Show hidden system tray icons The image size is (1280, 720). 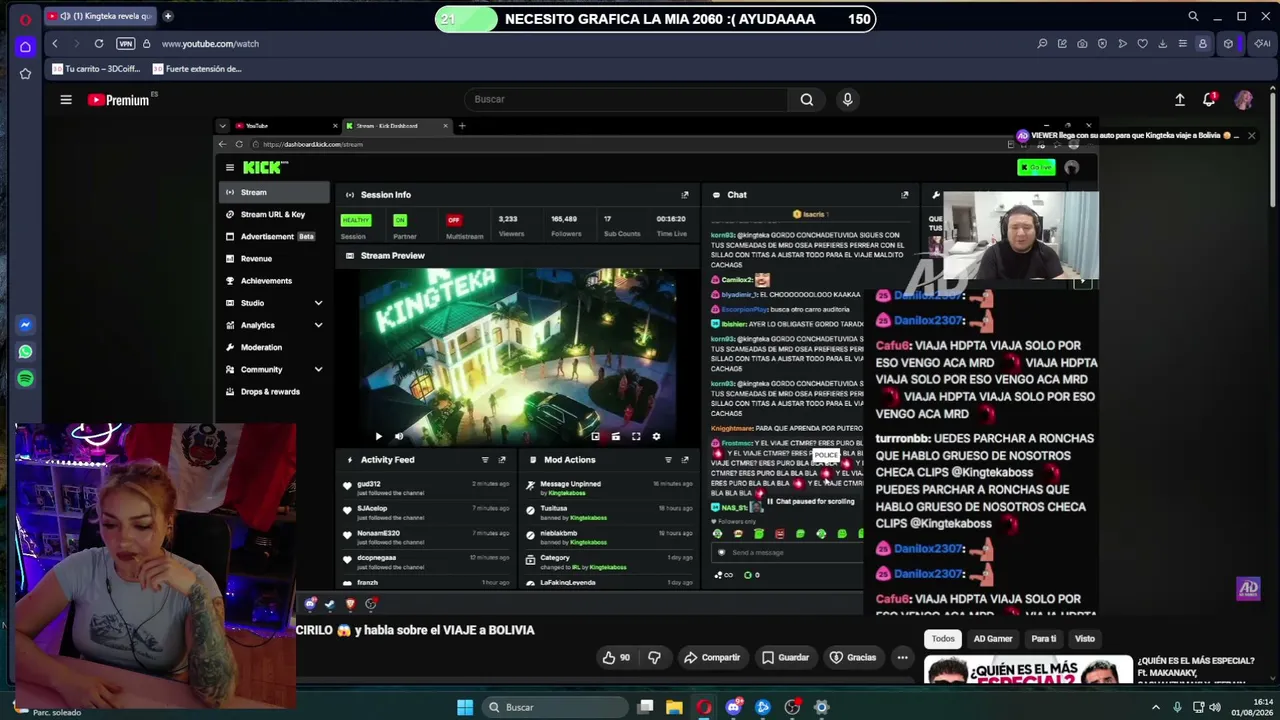coord(1156,707)
